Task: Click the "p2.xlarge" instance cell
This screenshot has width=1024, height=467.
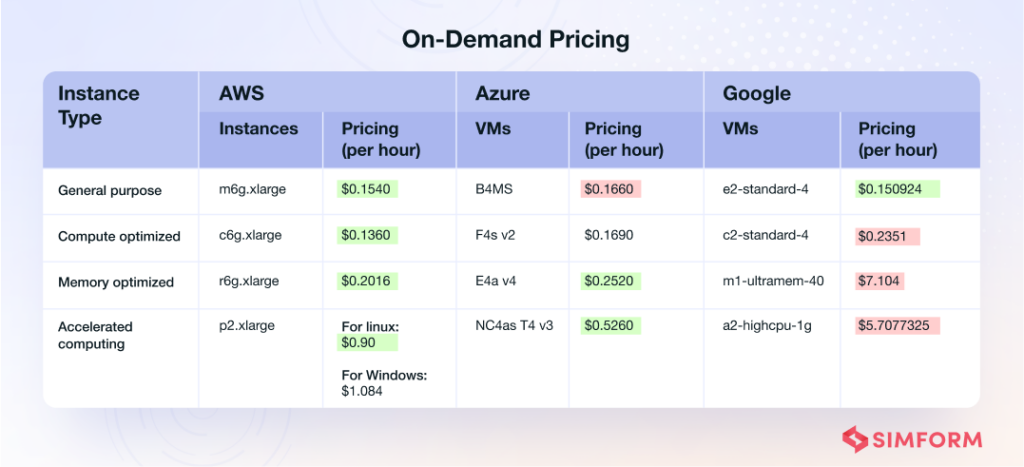Action: (247, 325)
